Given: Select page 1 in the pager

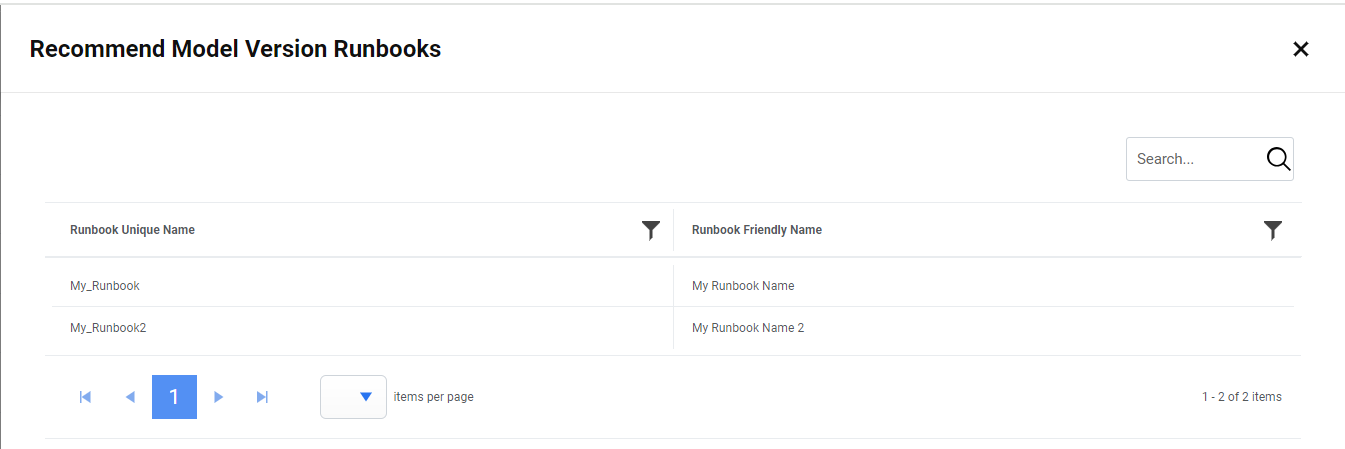Looking at the screenshot, I should coord(174,397).
